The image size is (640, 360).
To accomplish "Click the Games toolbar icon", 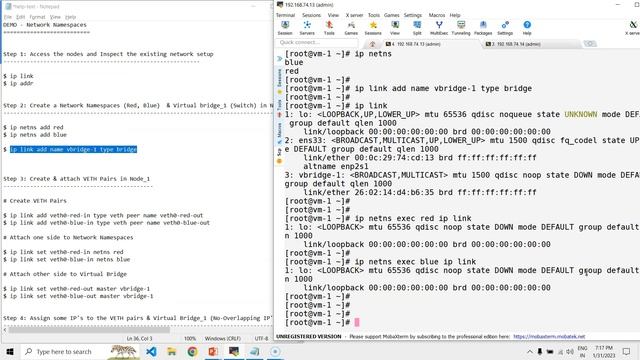I will click(351, 28).
